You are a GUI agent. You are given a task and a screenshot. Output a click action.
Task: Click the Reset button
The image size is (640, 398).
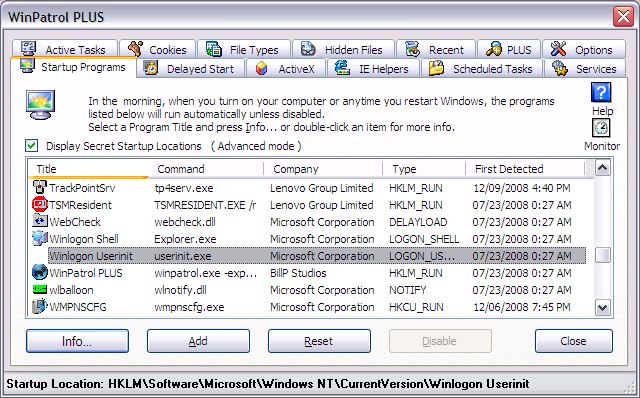[319, 341]
